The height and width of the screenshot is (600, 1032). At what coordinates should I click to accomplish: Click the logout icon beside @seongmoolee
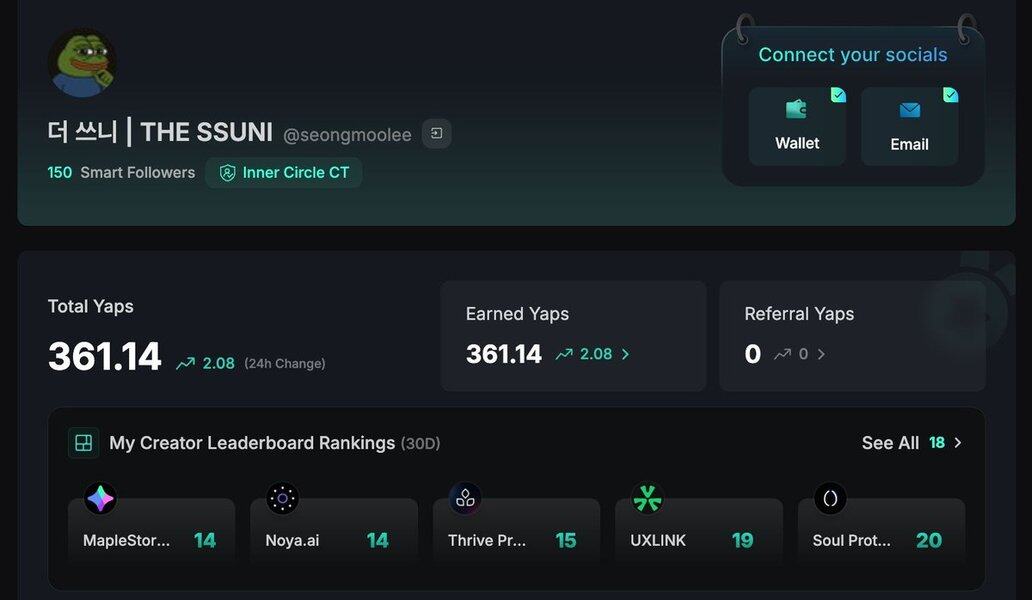tap(437, 133)
